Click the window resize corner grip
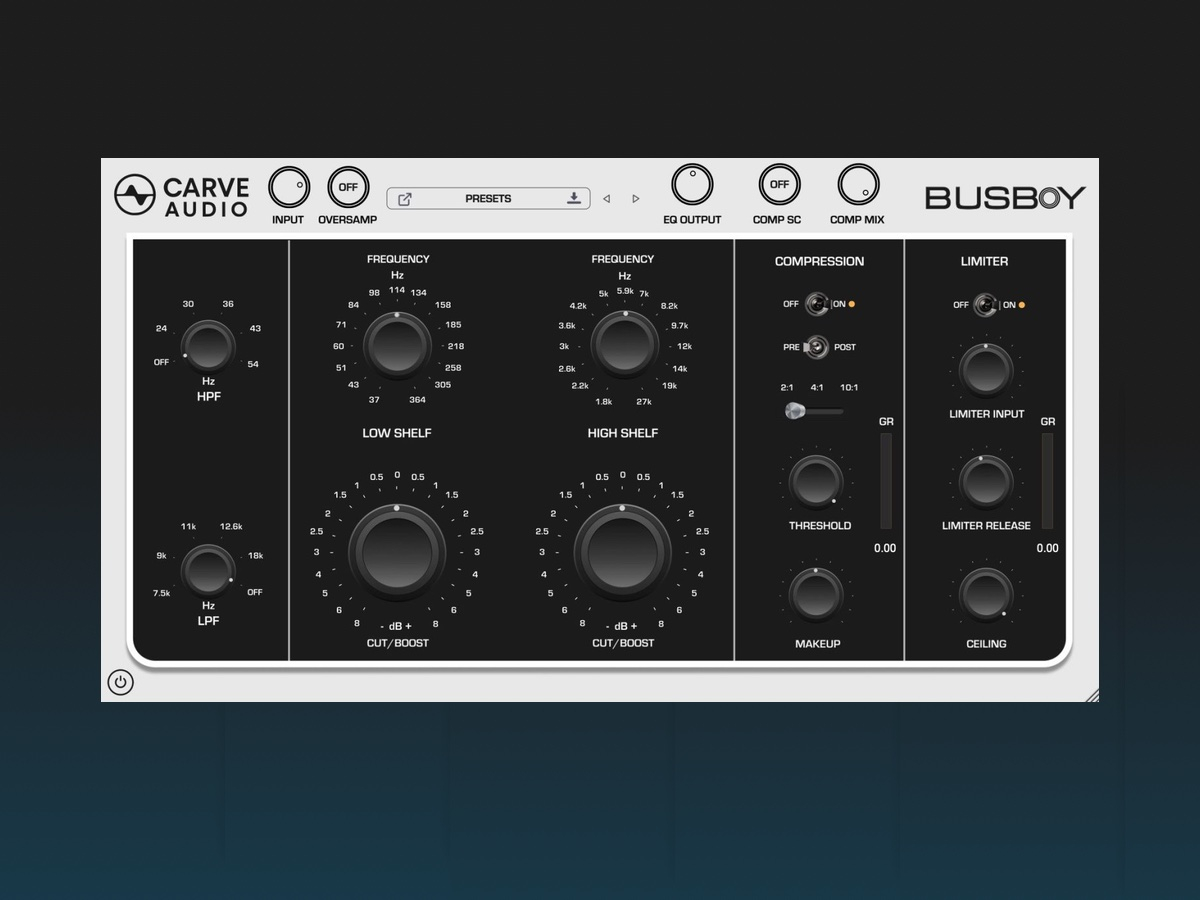This screenshot has width=1200, height=900. 1091,694
